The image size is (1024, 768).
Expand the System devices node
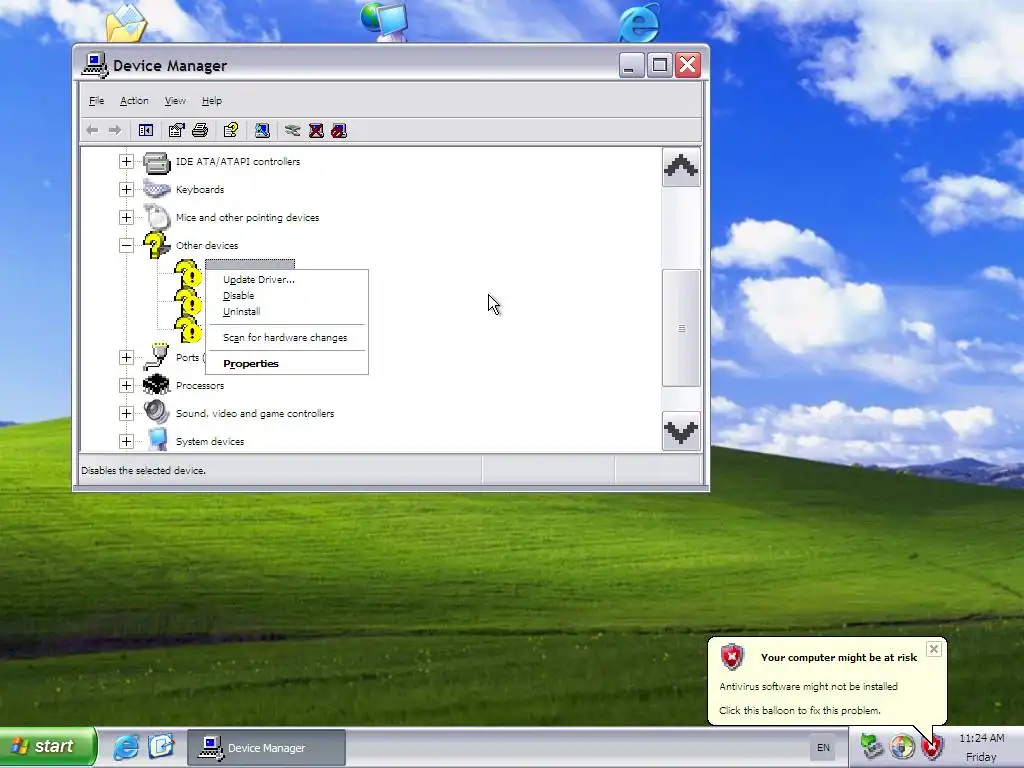(x=127, y=441)
